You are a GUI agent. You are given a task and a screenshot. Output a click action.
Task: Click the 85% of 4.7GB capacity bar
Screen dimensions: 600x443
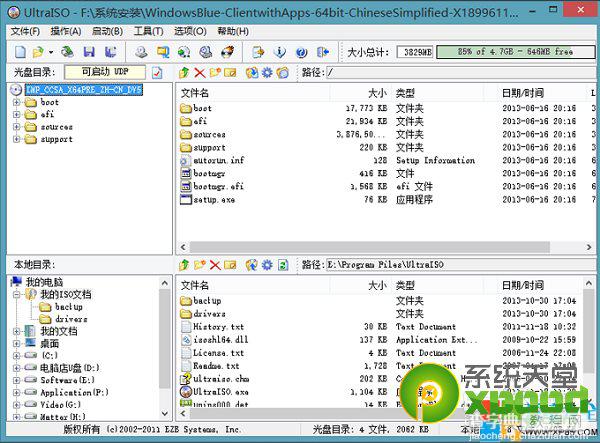click(x=515, y=52)
